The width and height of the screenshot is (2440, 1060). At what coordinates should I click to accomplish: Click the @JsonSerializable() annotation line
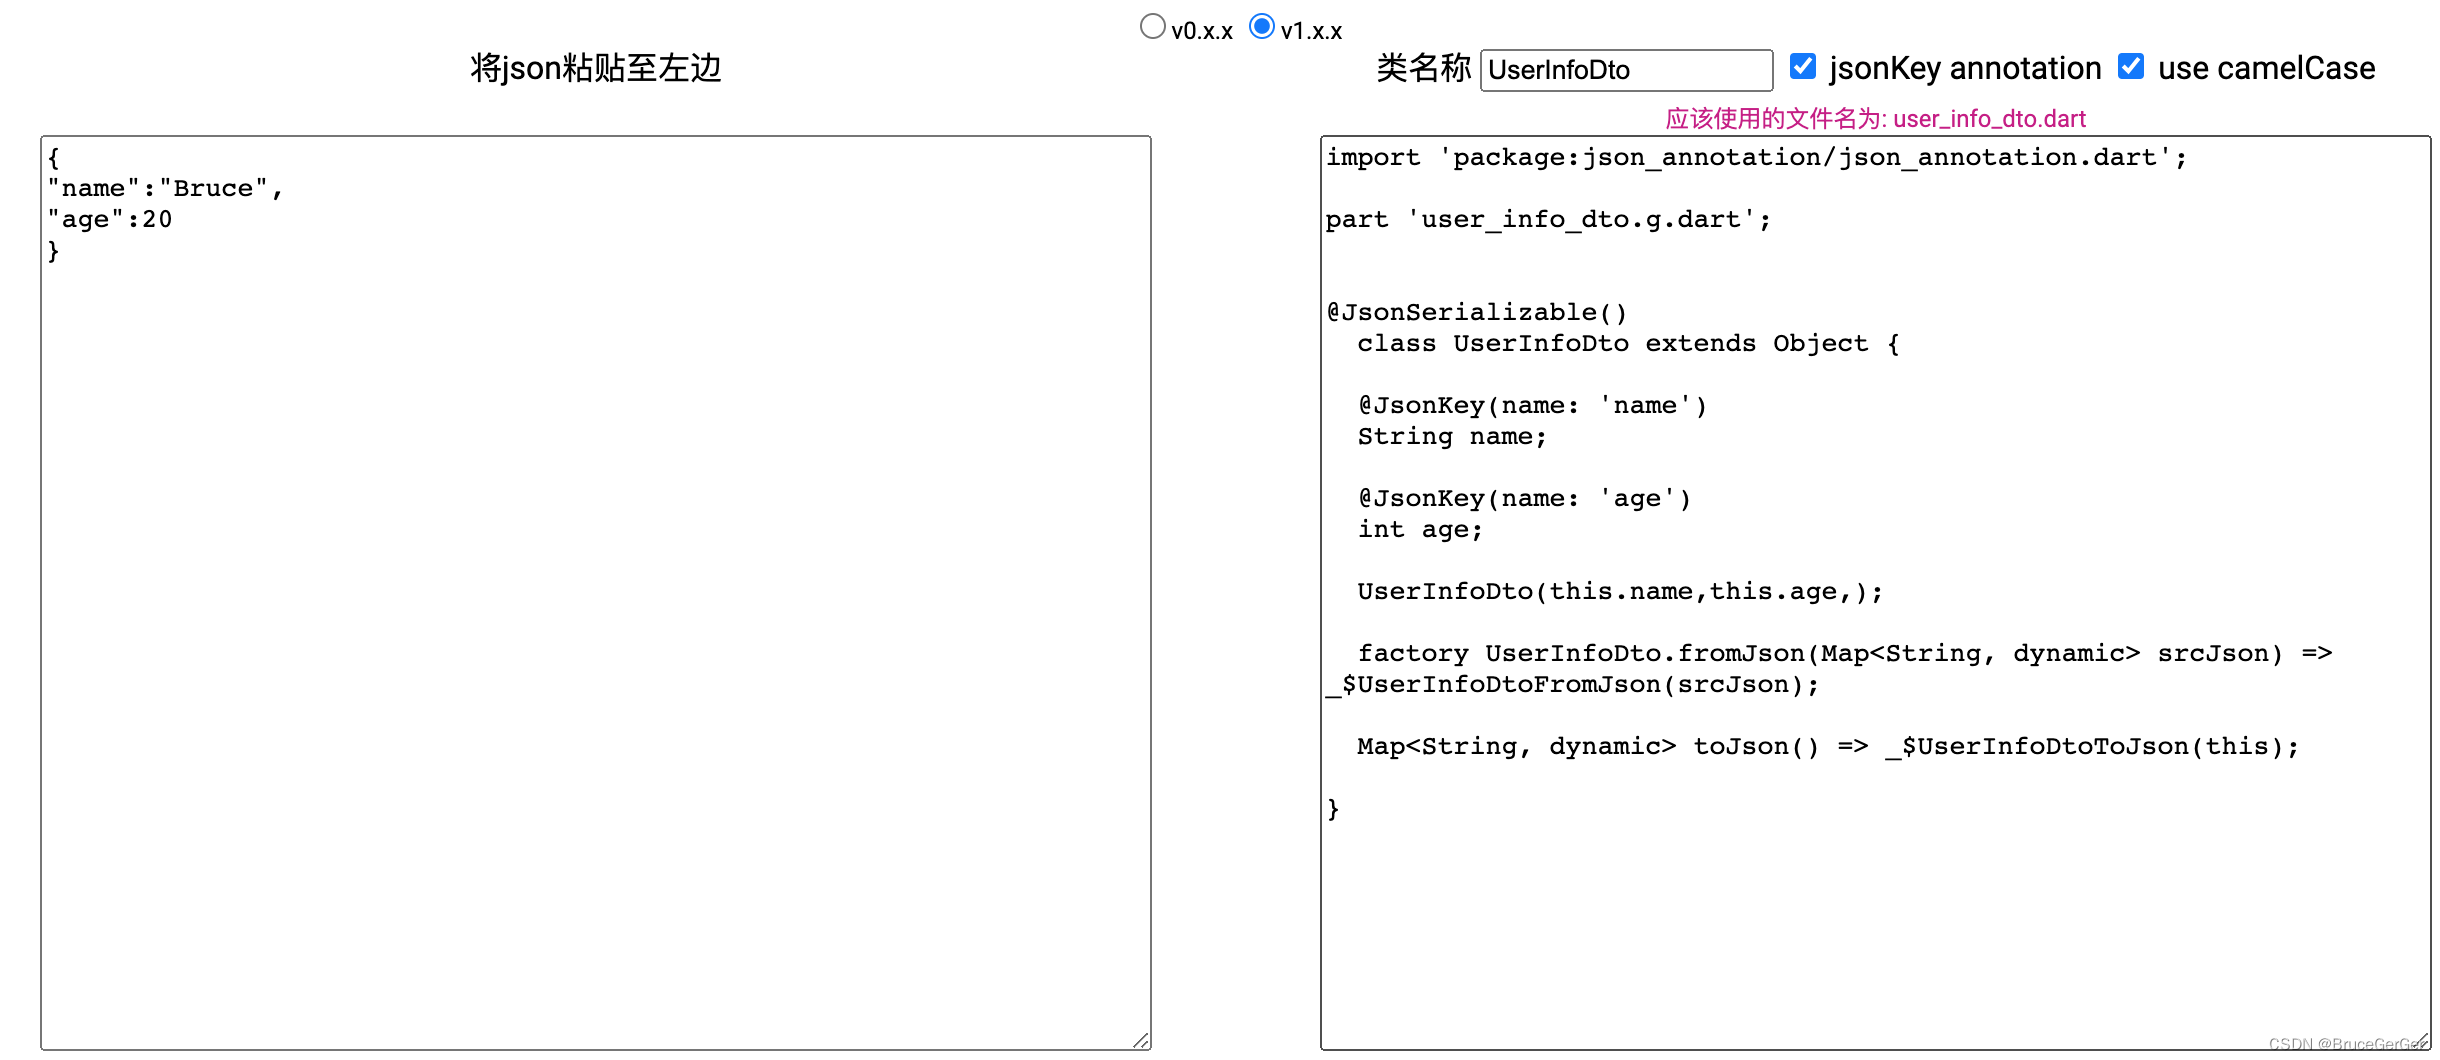point(1475,311)
